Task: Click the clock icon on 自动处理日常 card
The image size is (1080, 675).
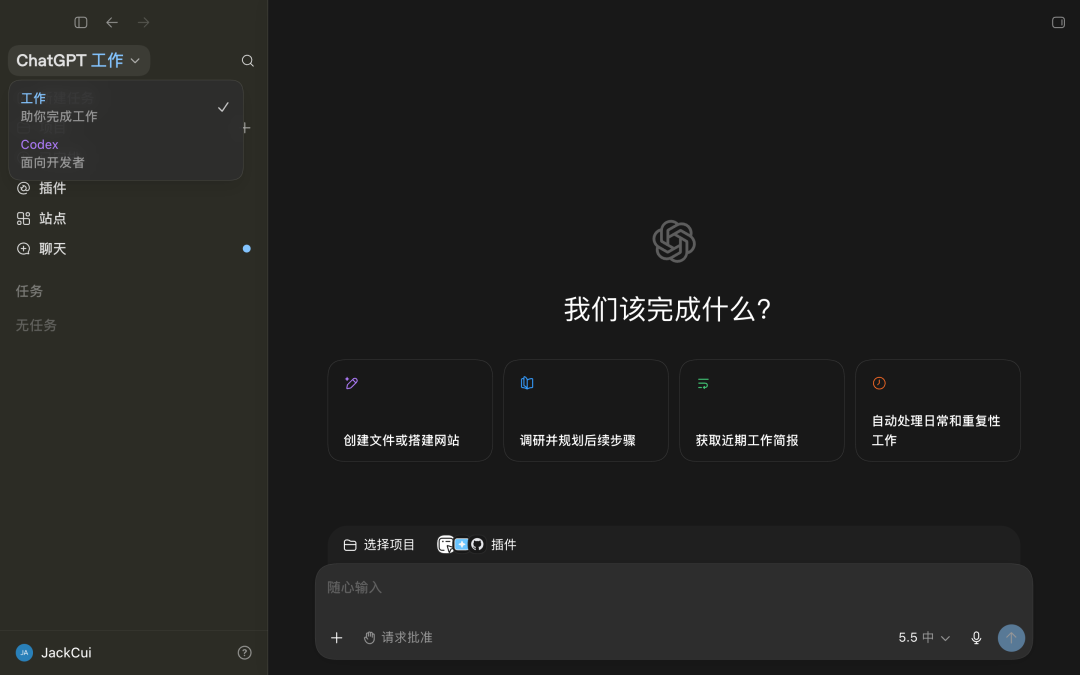Action: click(x=879, y=383)
